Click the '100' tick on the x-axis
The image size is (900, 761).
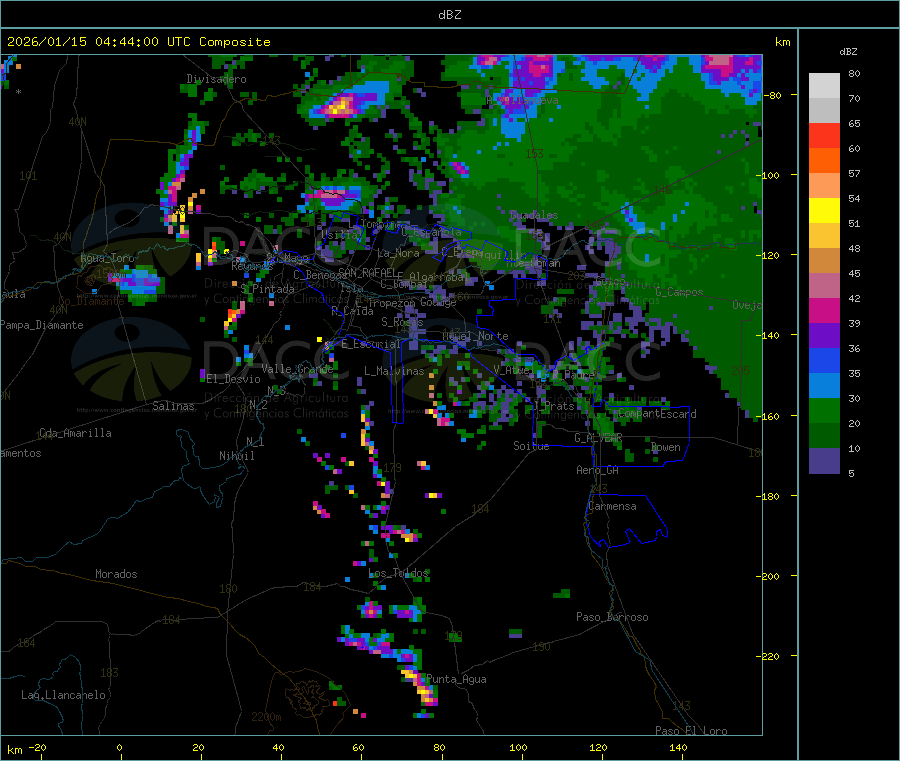518,747
